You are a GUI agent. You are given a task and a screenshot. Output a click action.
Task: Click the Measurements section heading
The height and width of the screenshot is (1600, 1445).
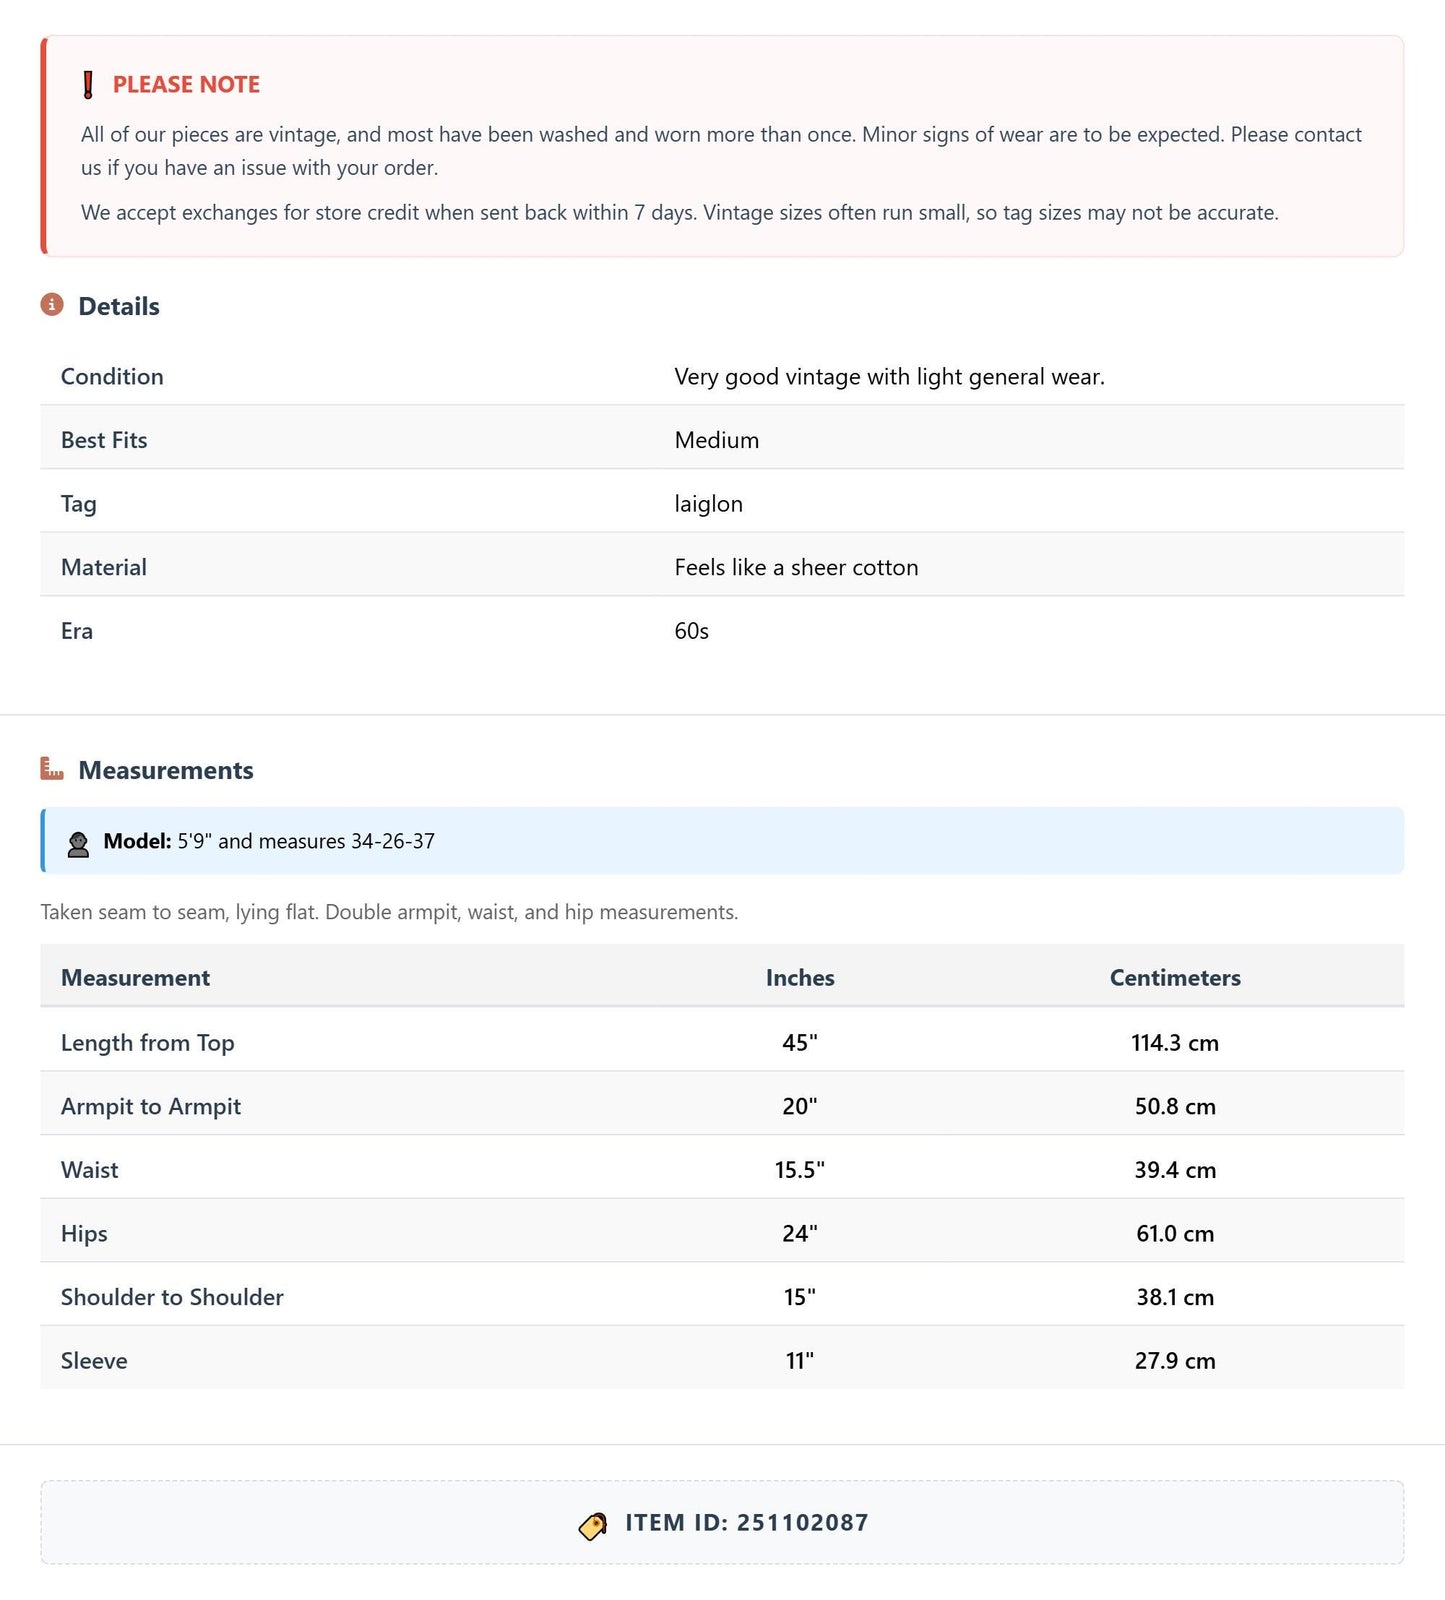coord(166,770)
